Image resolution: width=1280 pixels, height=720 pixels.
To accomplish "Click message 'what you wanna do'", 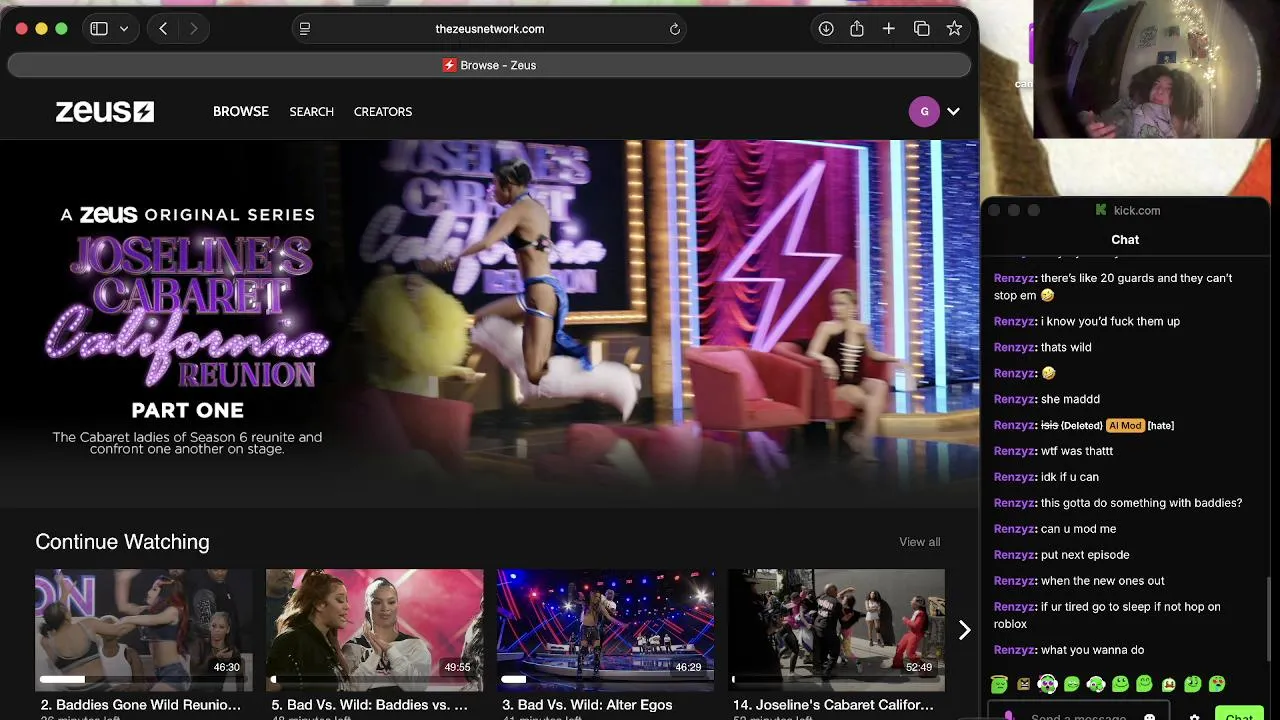I will [x=1092, y=650].
